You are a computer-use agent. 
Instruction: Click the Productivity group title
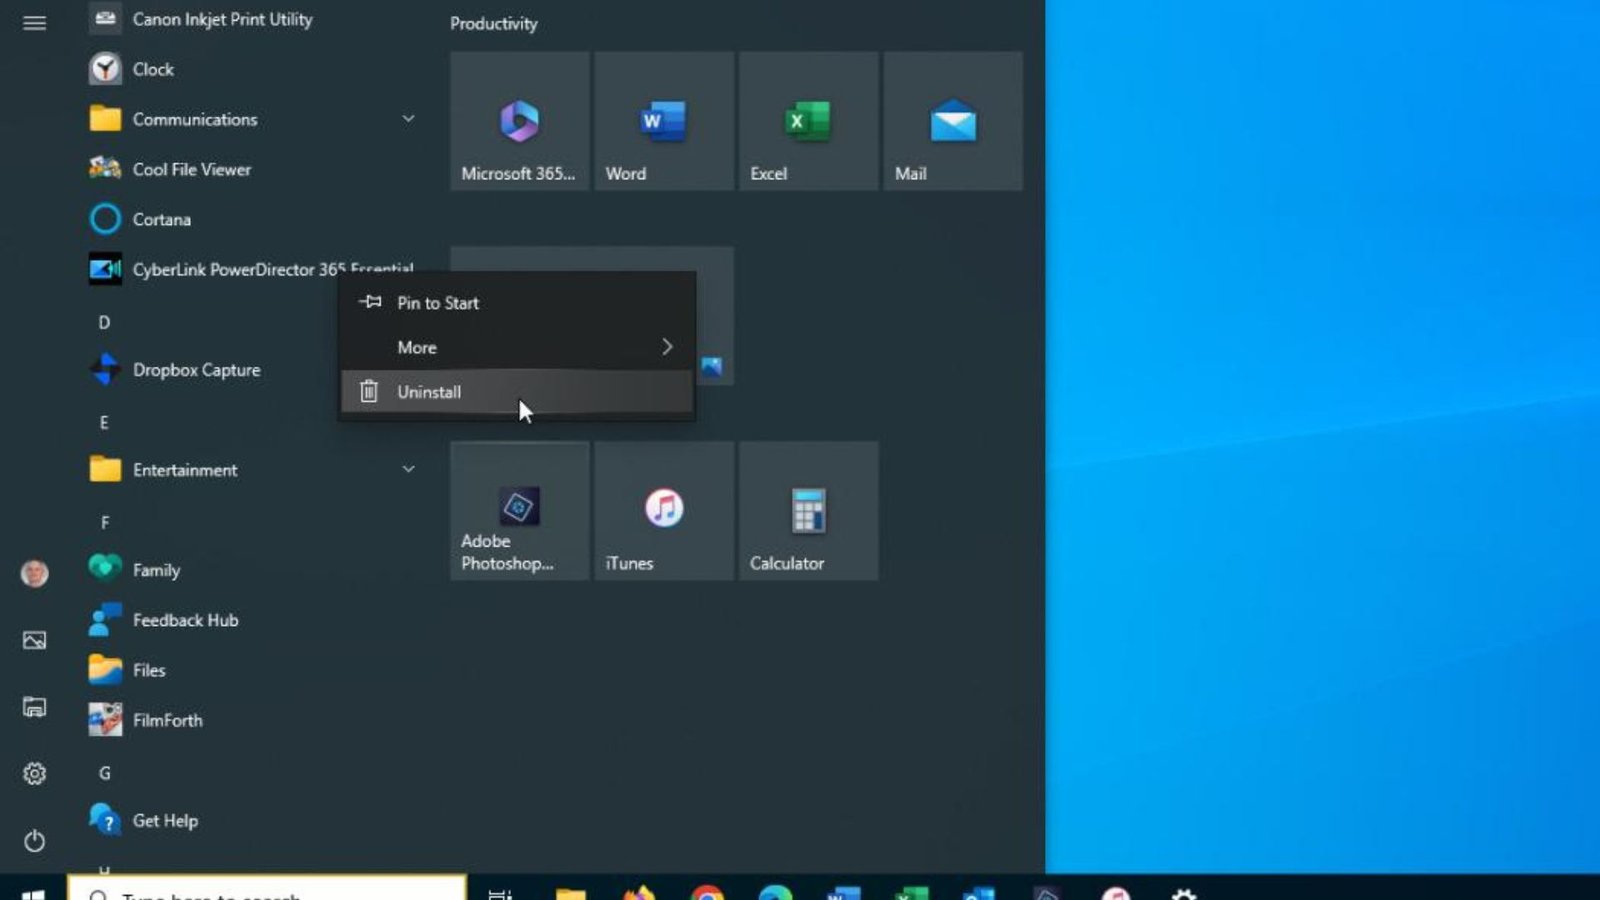tap(493, 23)
